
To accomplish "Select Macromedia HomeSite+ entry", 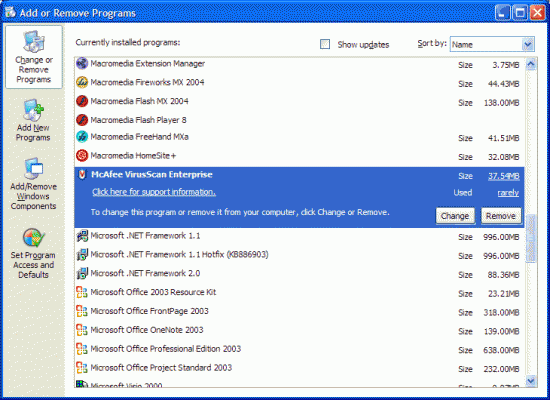I will click(300, 156).
